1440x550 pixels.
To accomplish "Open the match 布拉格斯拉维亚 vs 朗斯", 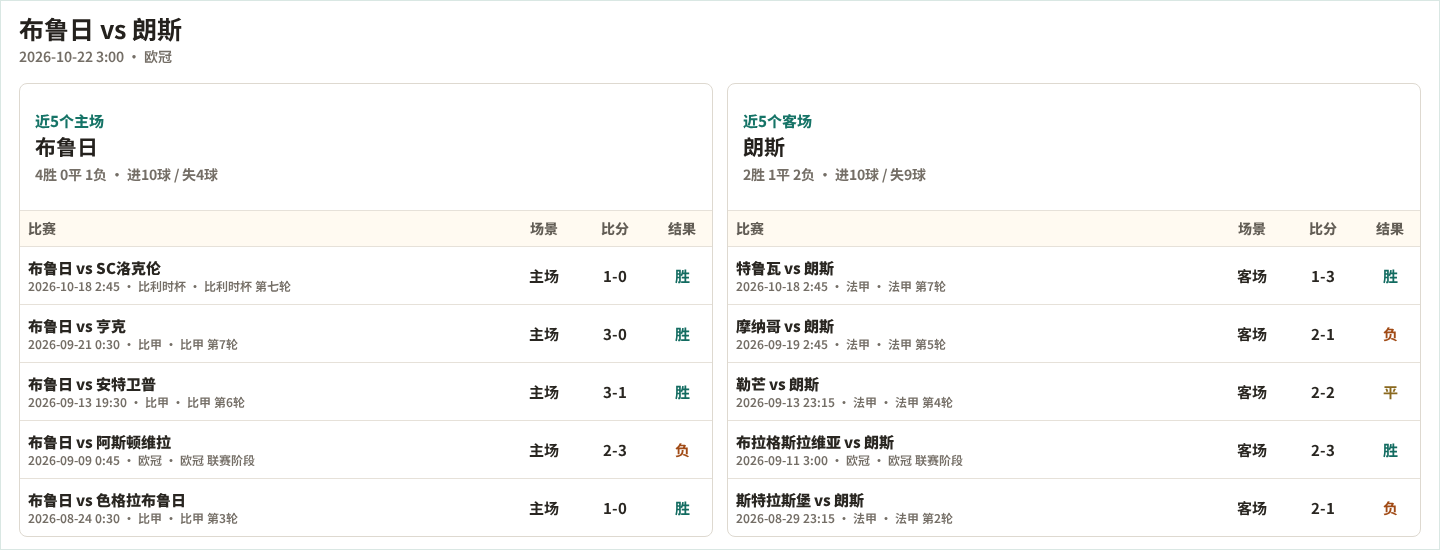I will [x=815, y=442].
